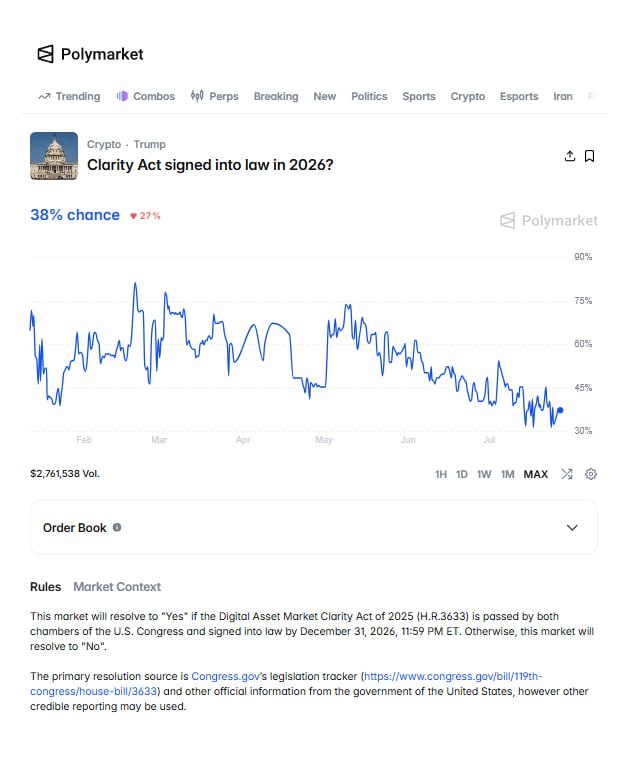Open the Combos section
Screen dimensions: 623x762
click(x=145, y=96)
